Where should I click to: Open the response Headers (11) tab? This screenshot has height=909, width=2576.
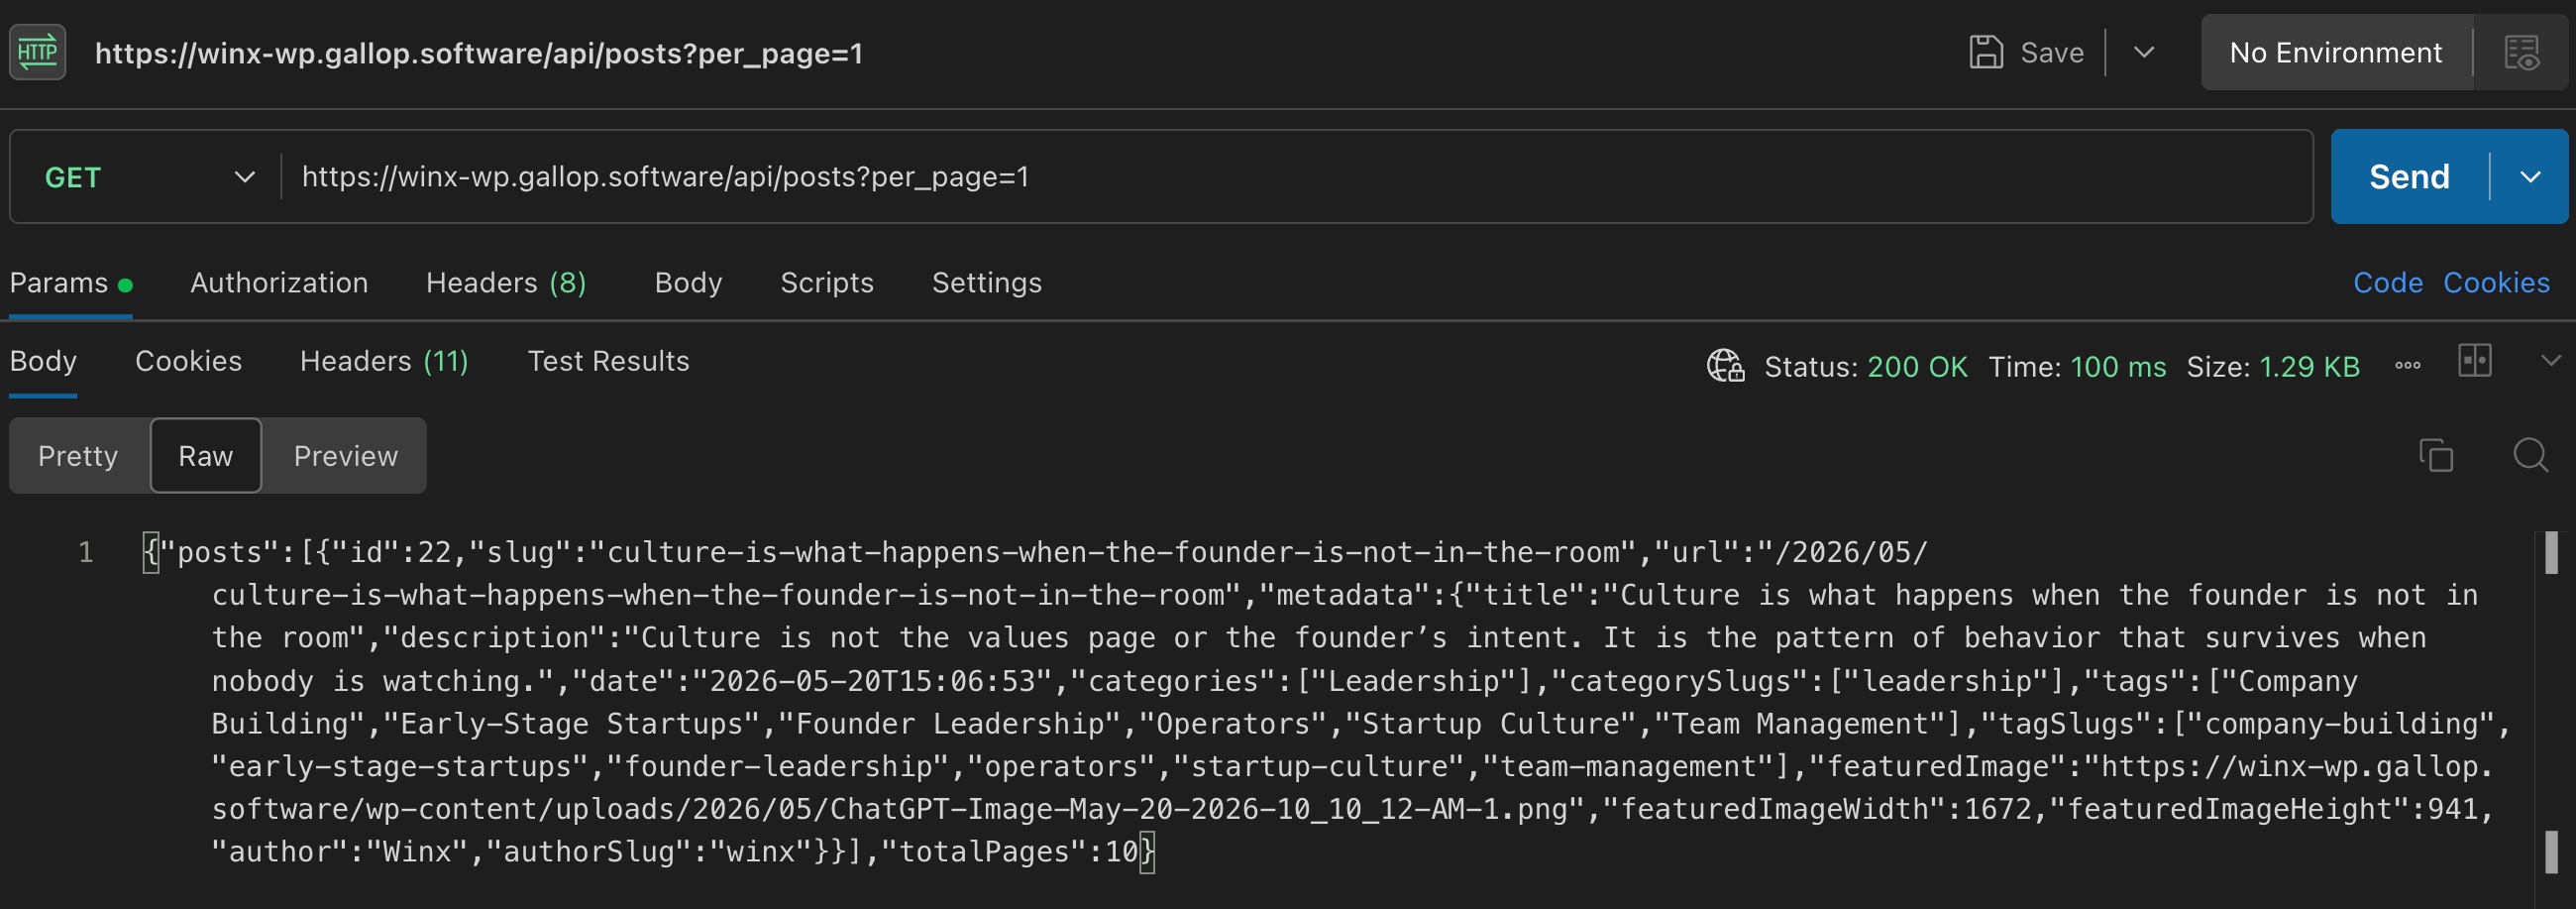(384, 361)
